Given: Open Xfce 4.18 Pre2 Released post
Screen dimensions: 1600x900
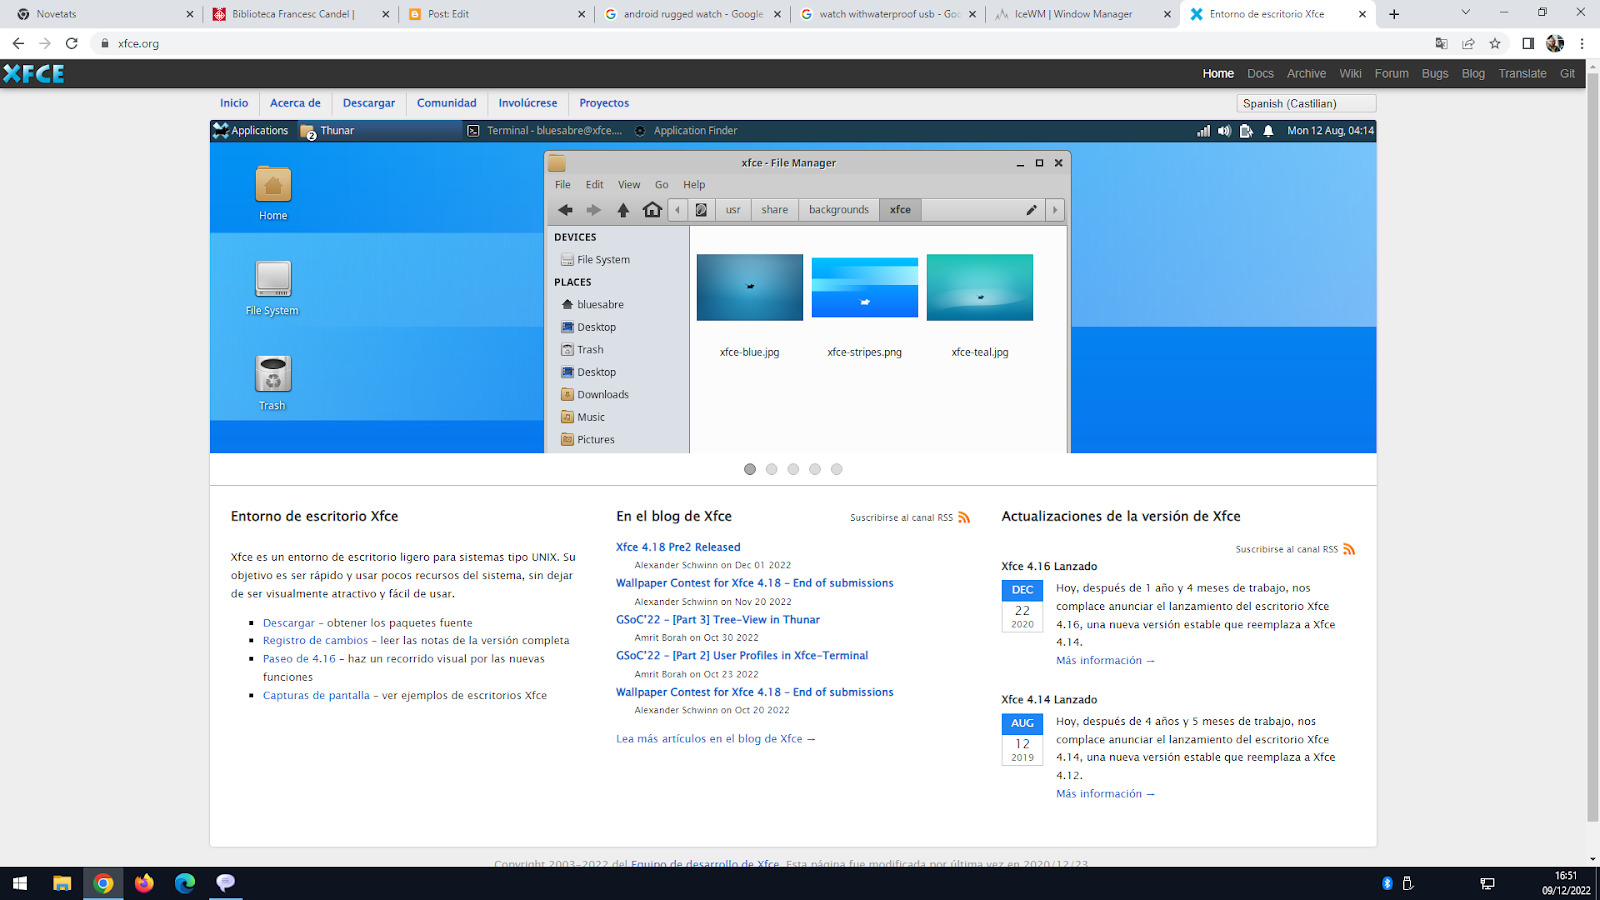Looking at the screenshot, I should [678, 547].
